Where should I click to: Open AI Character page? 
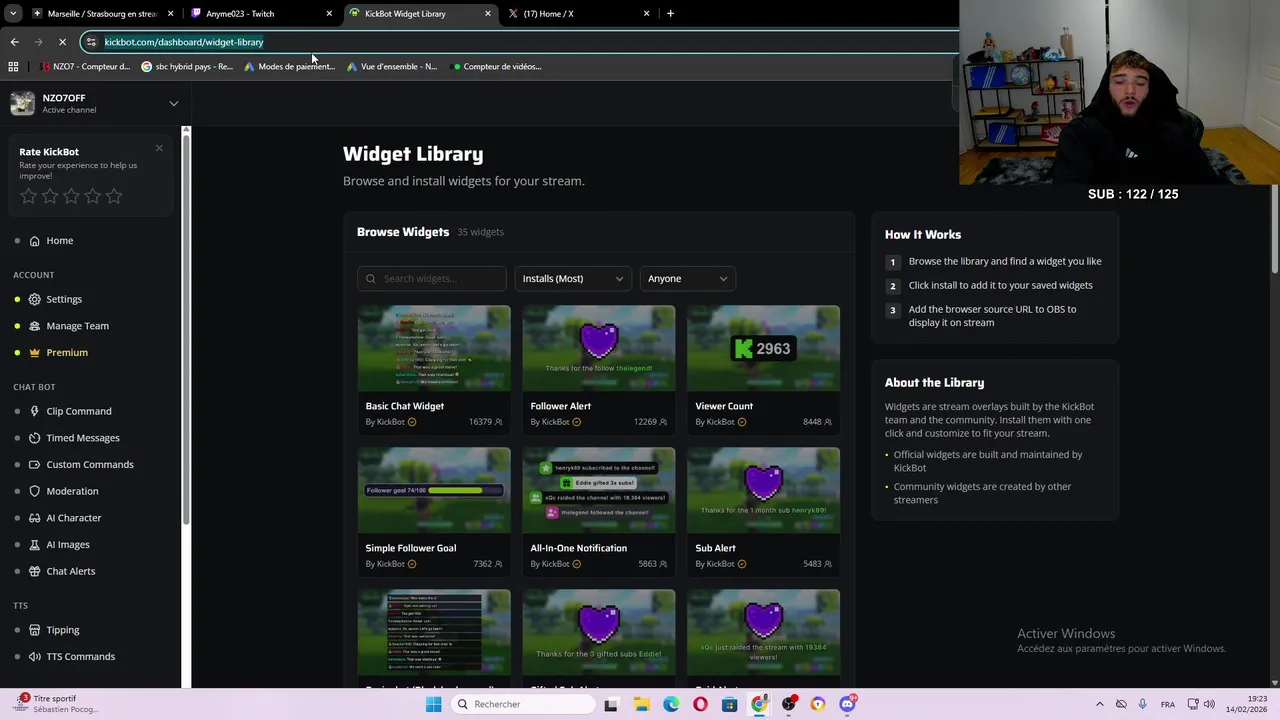(x=65, y=518)
